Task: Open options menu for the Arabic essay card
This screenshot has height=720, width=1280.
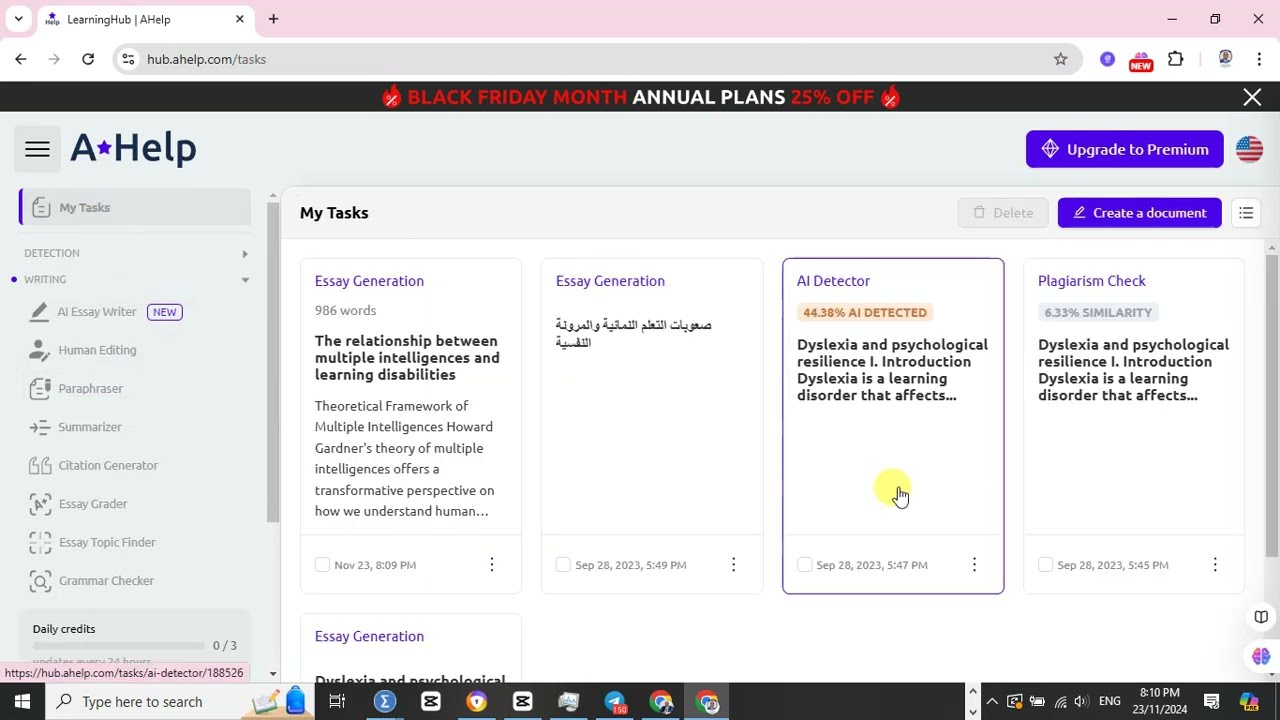Action: coord(733,565)
